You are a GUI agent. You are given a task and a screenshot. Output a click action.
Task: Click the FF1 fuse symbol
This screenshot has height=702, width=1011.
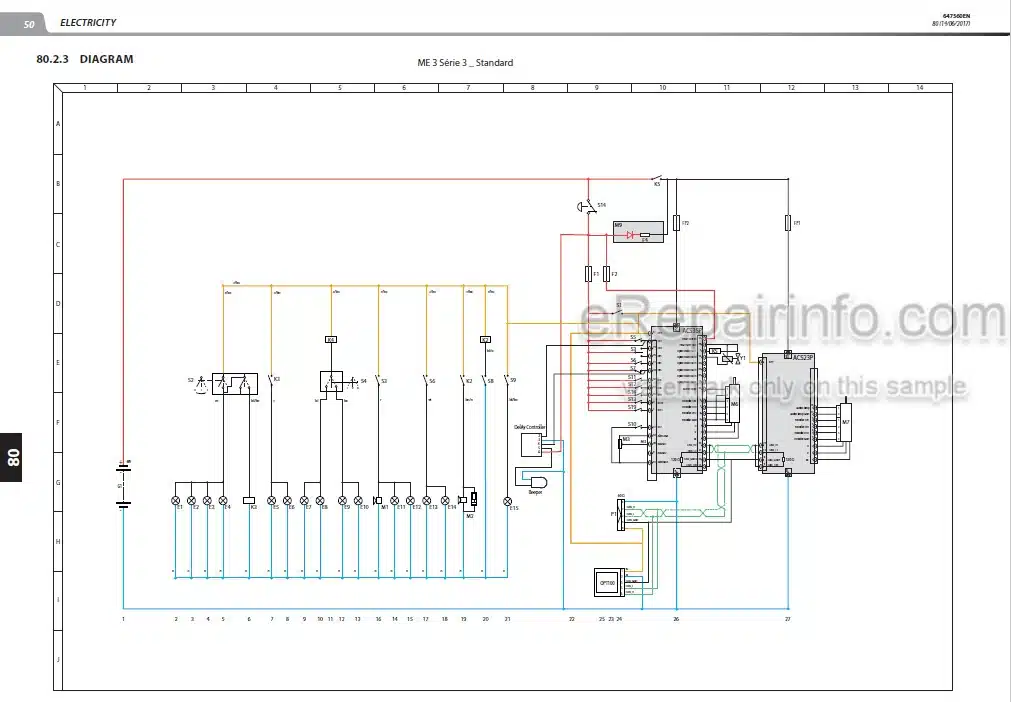click(788, 223)
